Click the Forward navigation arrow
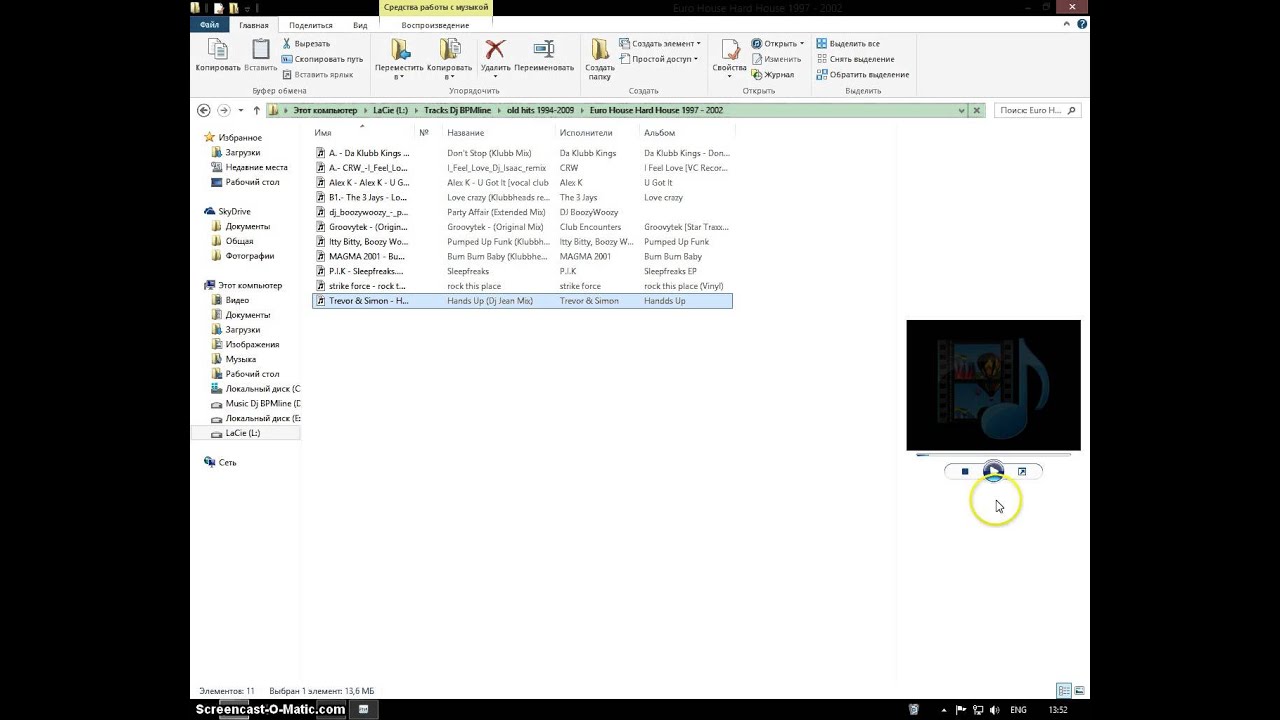Screen dimensions: 1280x720 [224, 110]
